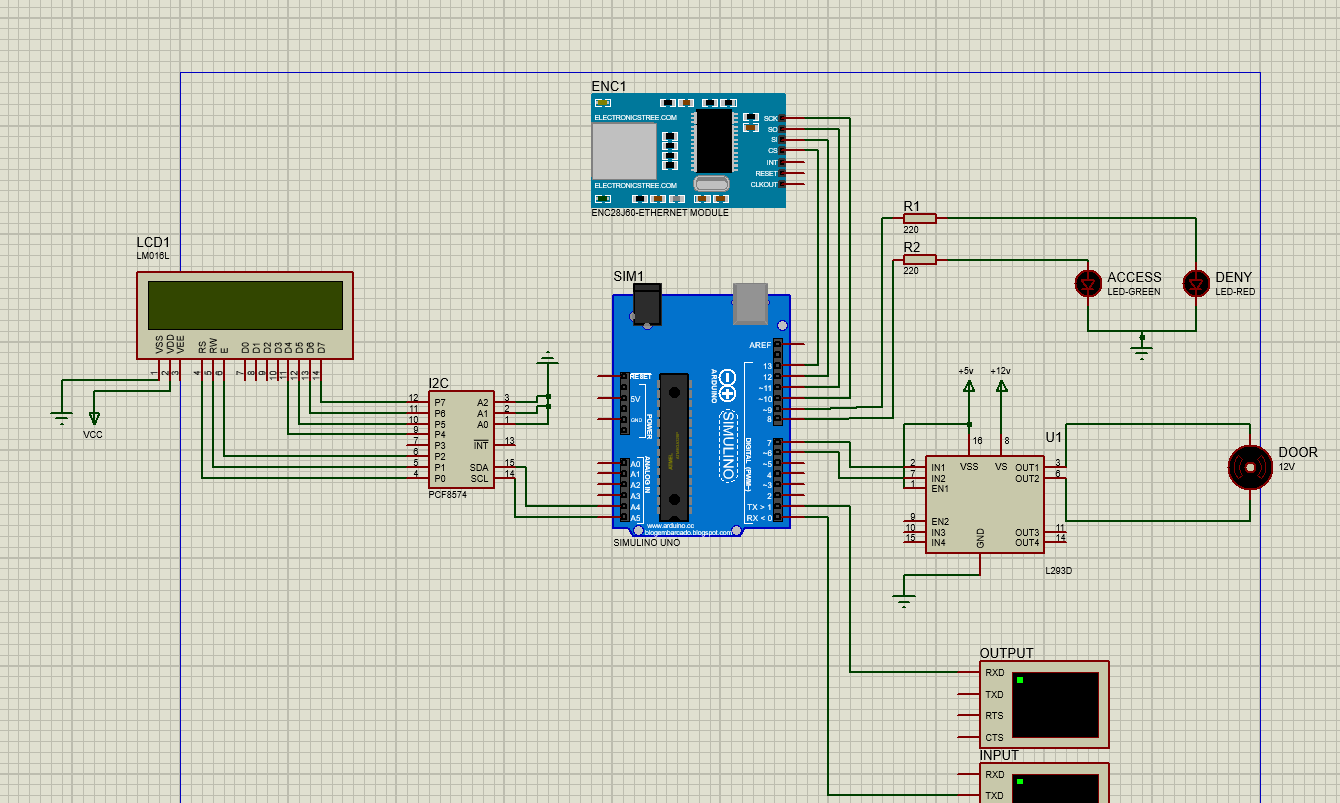Viewport: 1340px width, 803px height.
Task: Click the 'LM016L' value text
Action: 152,257
